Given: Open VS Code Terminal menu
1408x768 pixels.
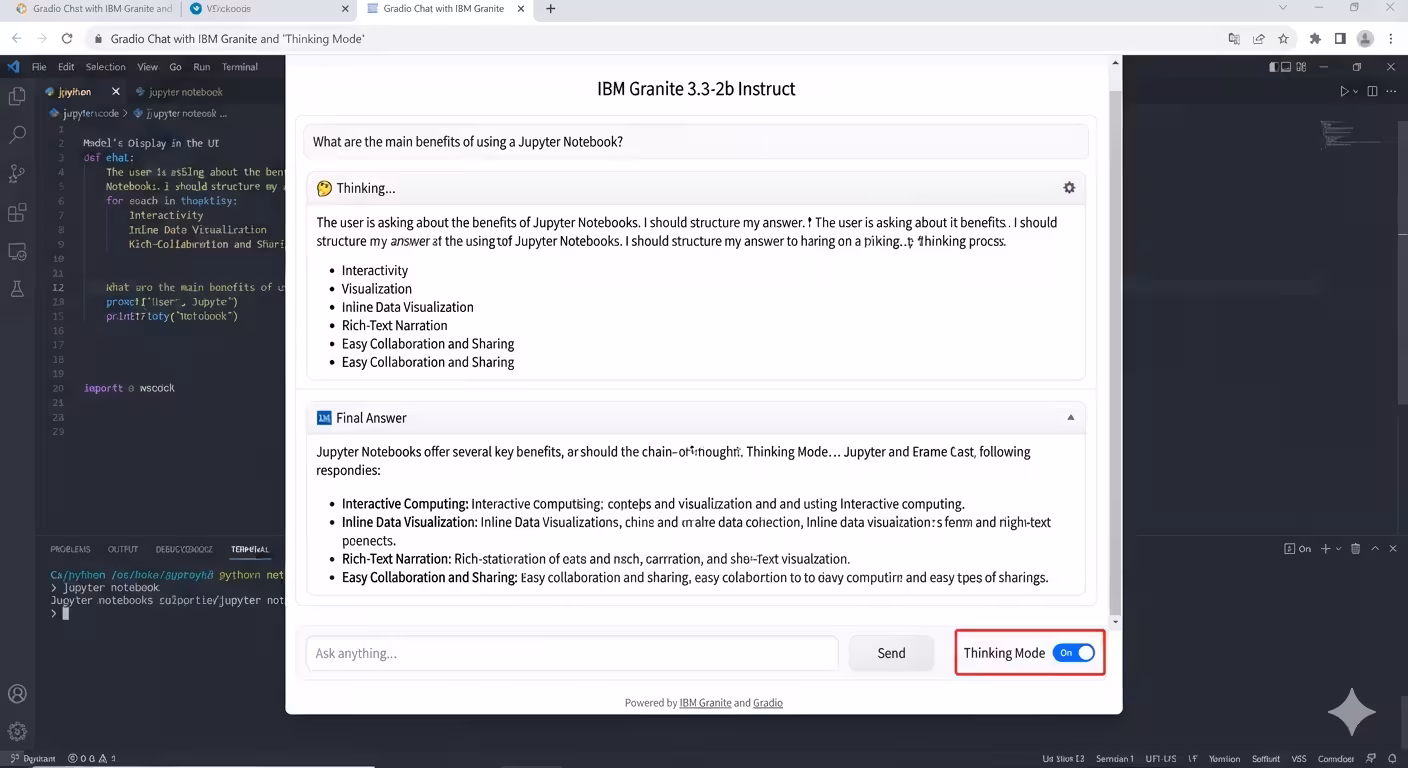Looking at the screenshot, I should coord(239,67).
